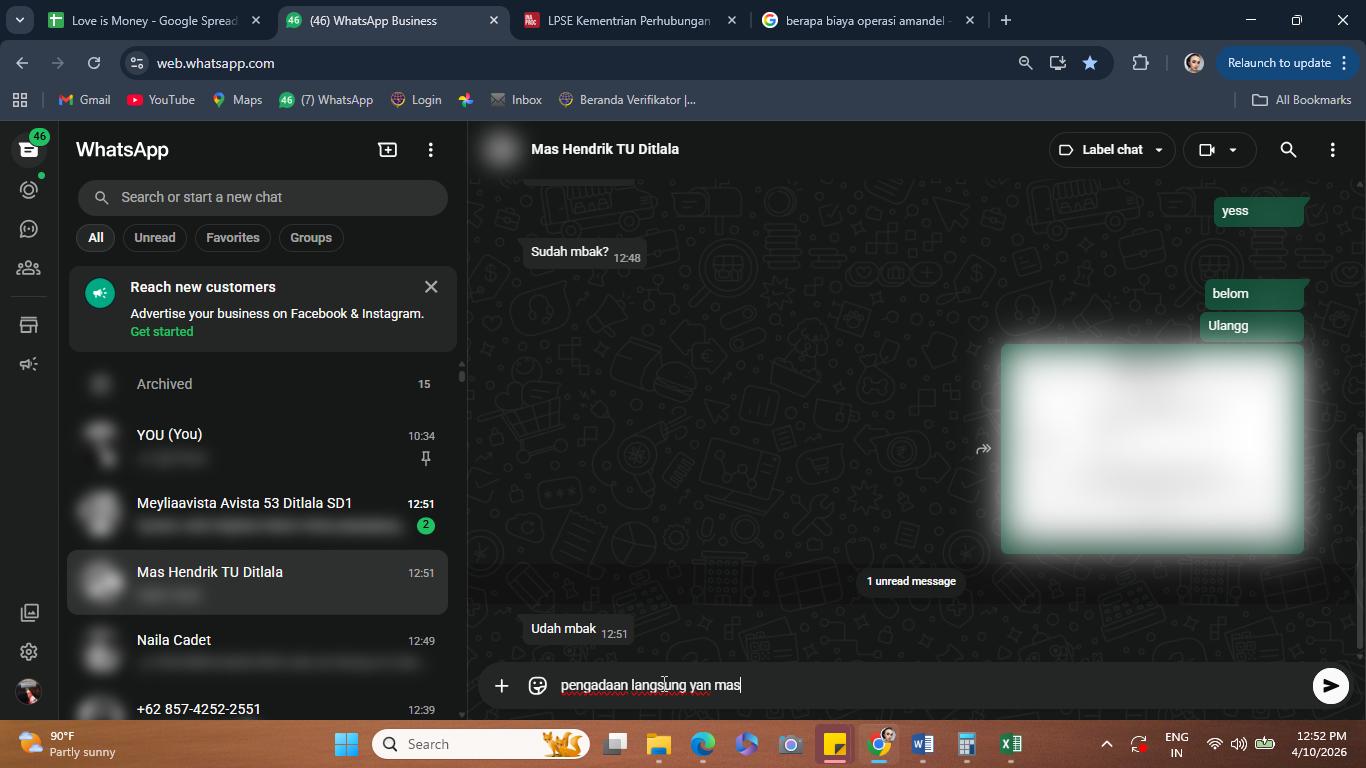Search inside this chat with magnifier
This screenshot has height=768, width=1366.
1288,150
